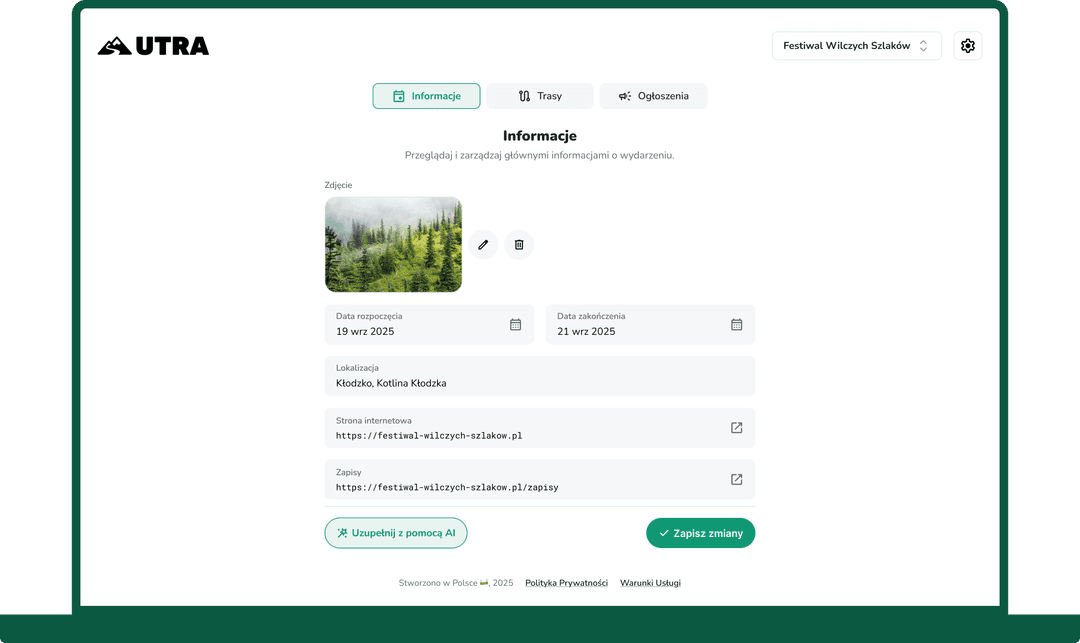
Task: Click the Lokalizacja input field
Action: coord(540,376)
